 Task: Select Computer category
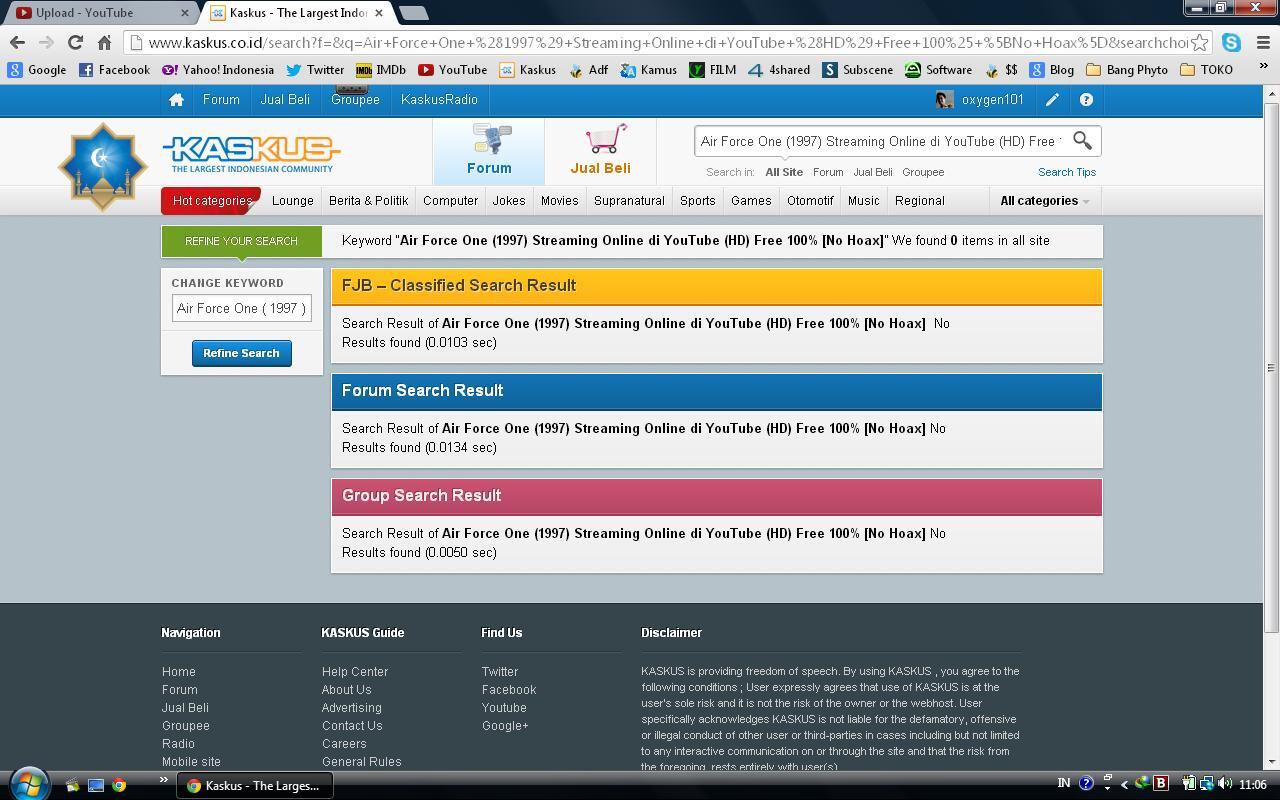[x=450, y=200]
